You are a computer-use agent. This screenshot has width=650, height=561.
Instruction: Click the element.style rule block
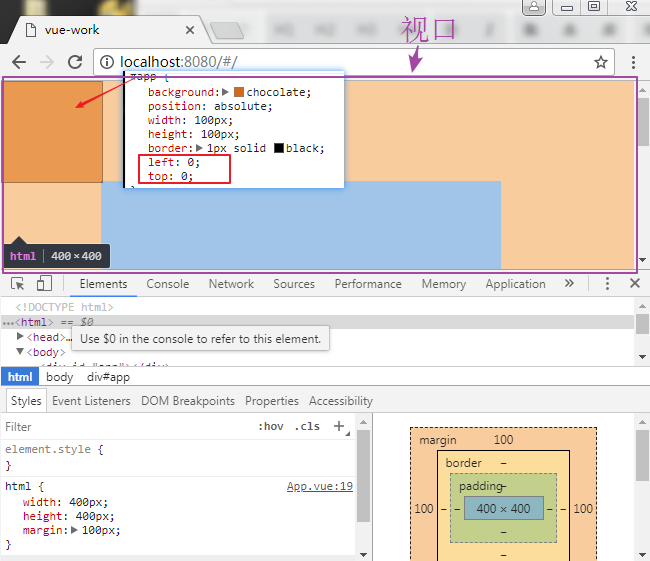178,457
